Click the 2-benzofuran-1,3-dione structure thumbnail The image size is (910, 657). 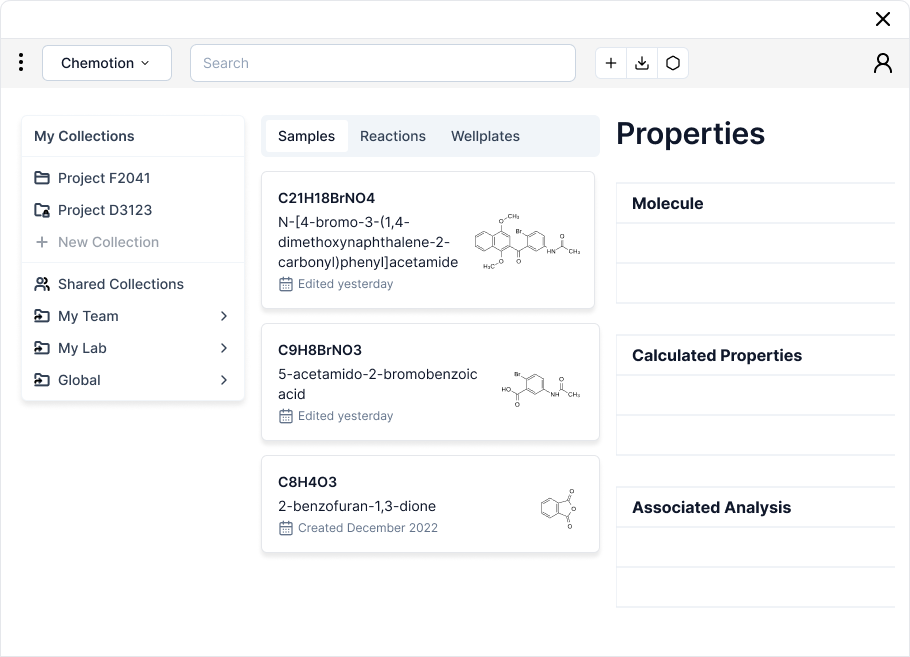[x=558, y=508]
